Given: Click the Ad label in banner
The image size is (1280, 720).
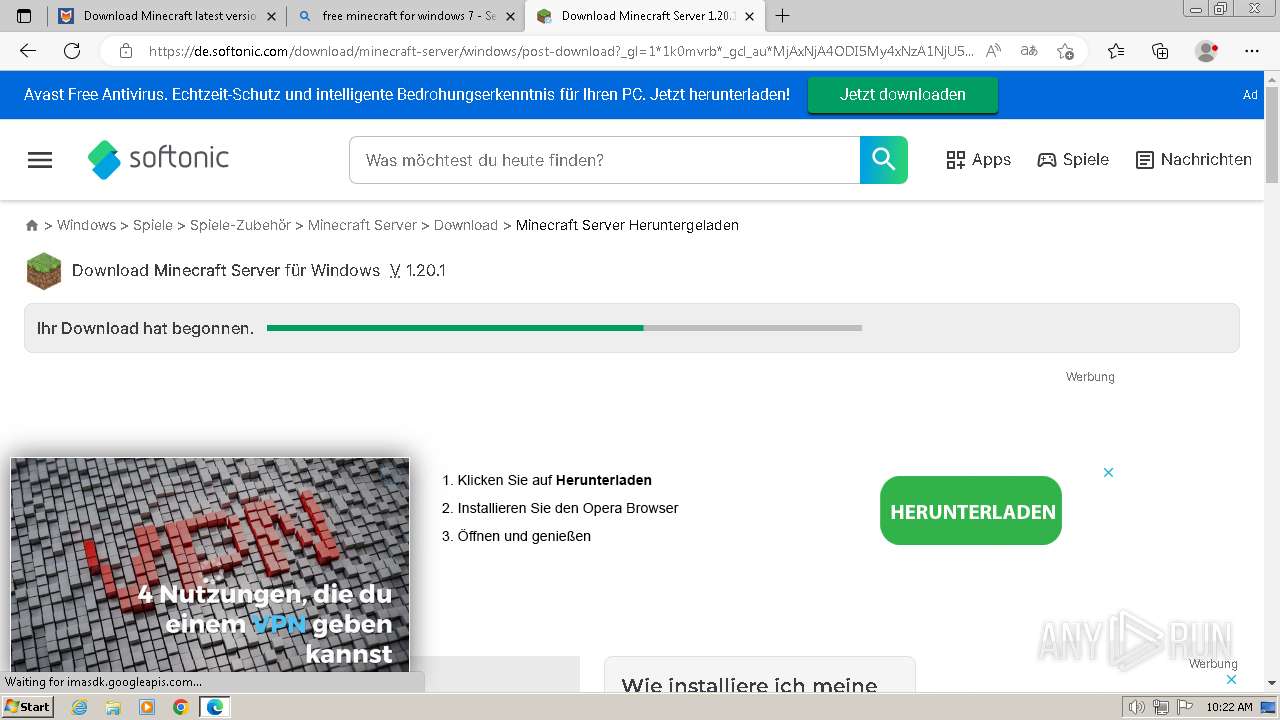Looking at the screenshot, I should [x=1250, y=95].
